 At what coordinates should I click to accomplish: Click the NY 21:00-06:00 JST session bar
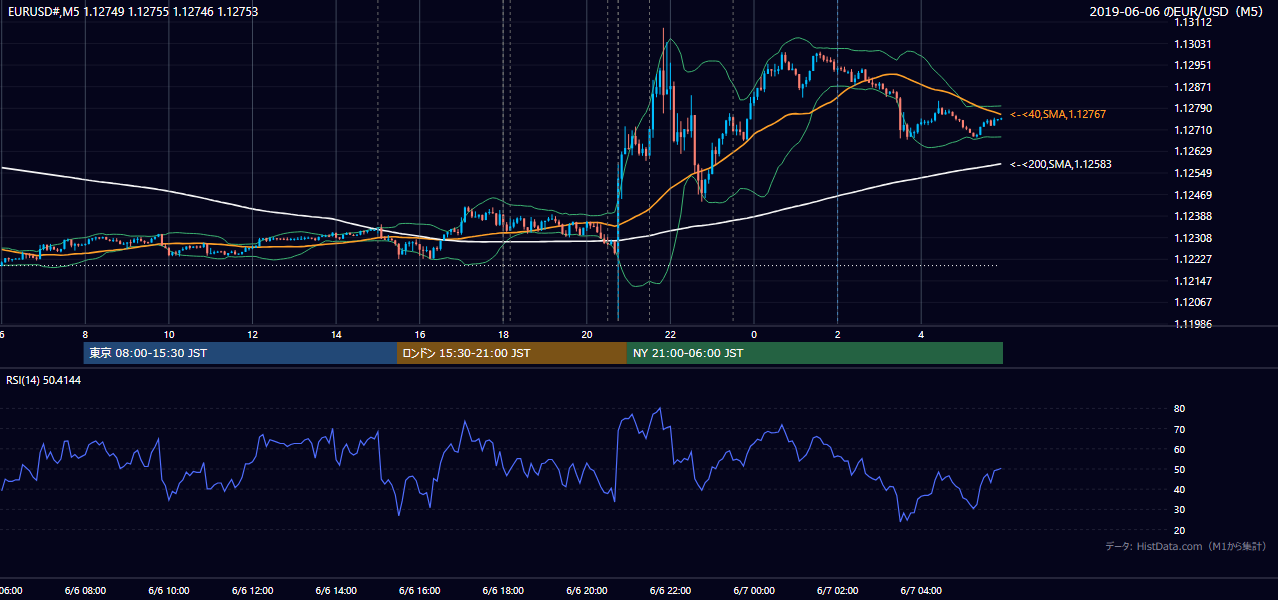click(815, 353)
